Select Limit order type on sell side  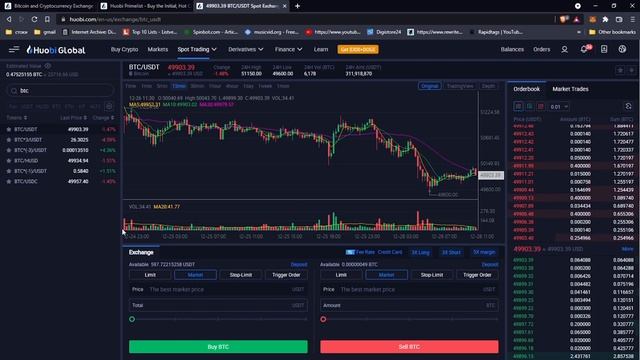point(341,275)
